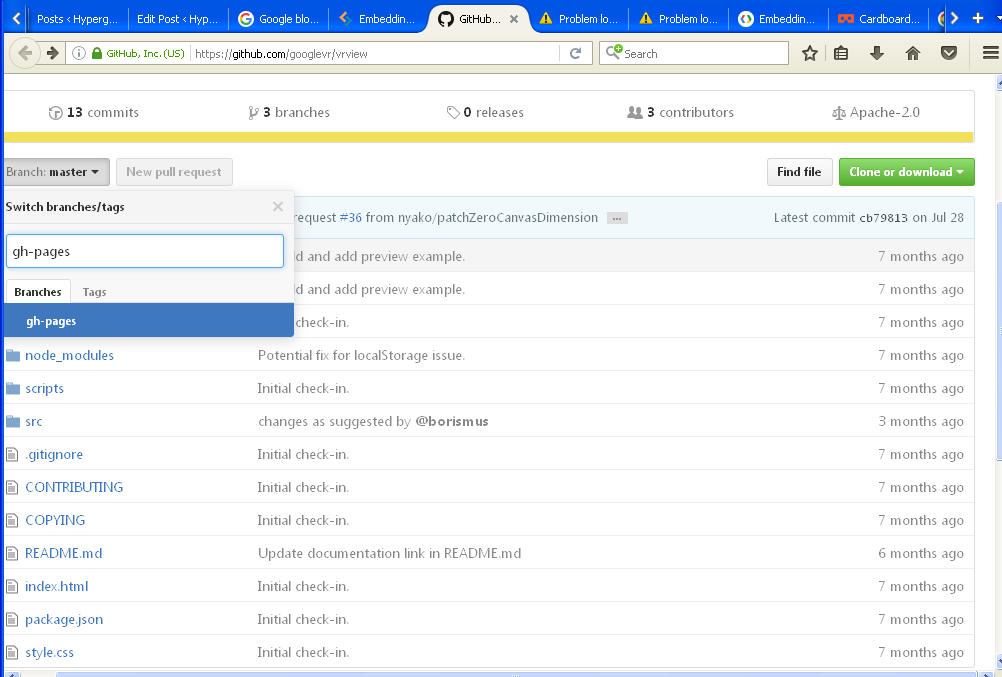Select the Tags tab in popup
1002x677 pixels.
95,292
